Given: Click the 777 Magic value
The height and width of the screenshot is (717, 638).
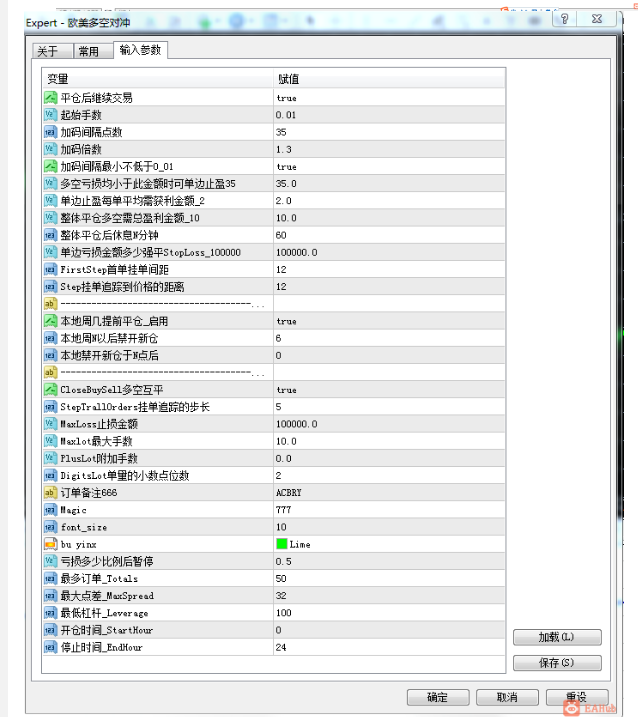Looking at the screenshot, I should coord(284,510).
